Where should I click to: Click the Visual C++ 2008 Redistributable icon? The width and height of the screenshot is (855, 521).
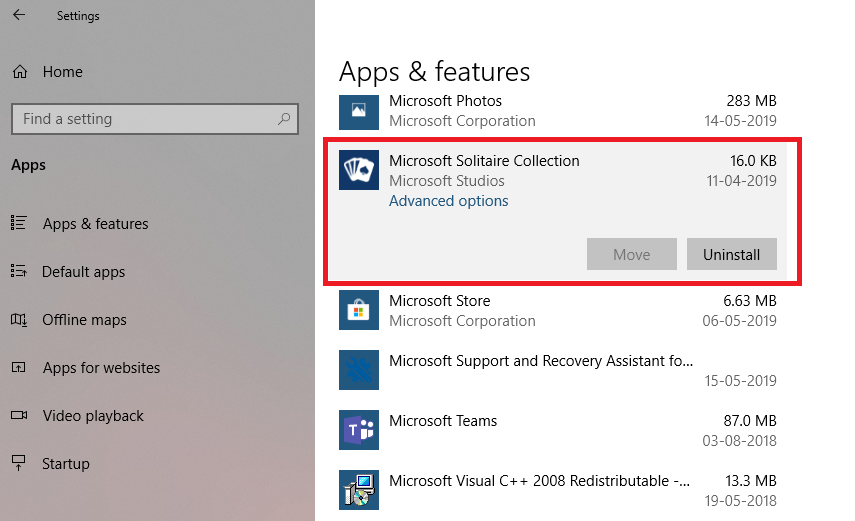(358, 490)
